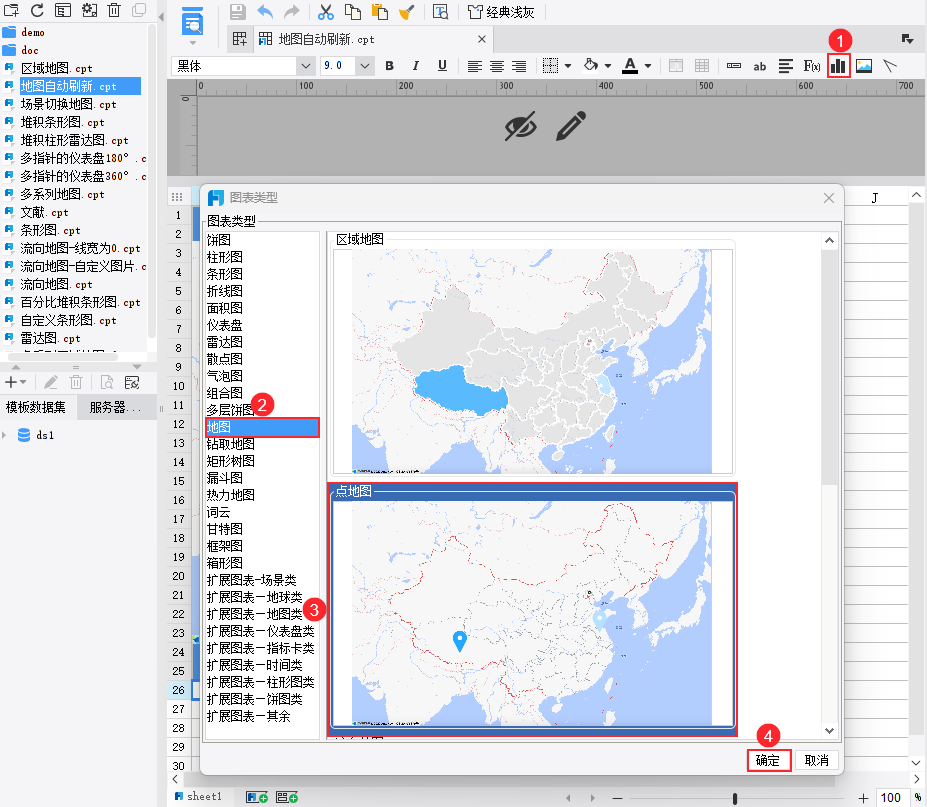Image resolution: width=927 pixels, height=807 pixels.
Task: Click the Insert Plain Text ab icon
Action: coord(760,66)
